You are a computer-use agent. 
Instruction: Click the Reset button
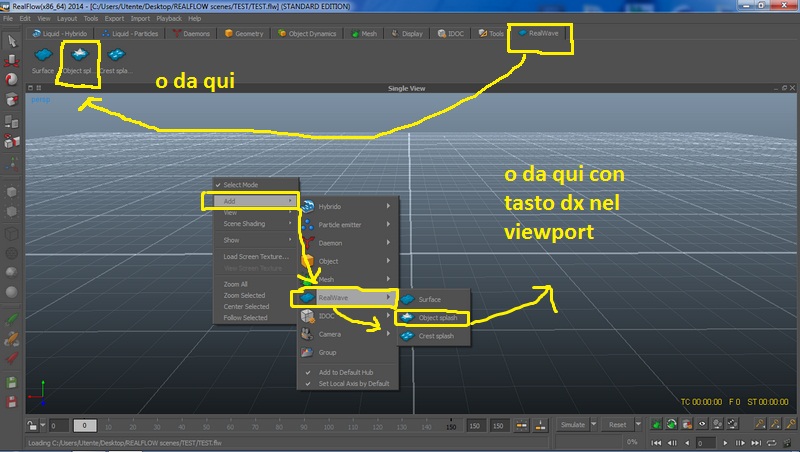(x=617, y=424)
